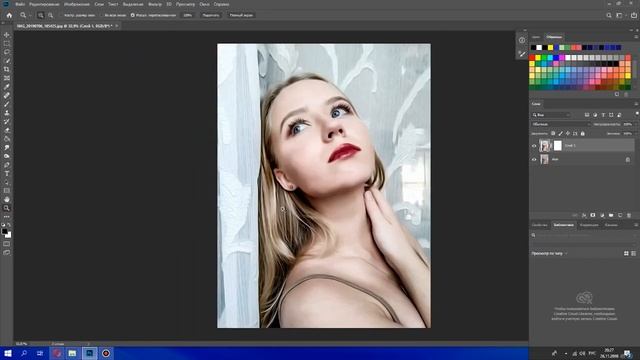Select the Blur tool
The height and width of the screenshot is (360, 640).
(x=7, y=147)
